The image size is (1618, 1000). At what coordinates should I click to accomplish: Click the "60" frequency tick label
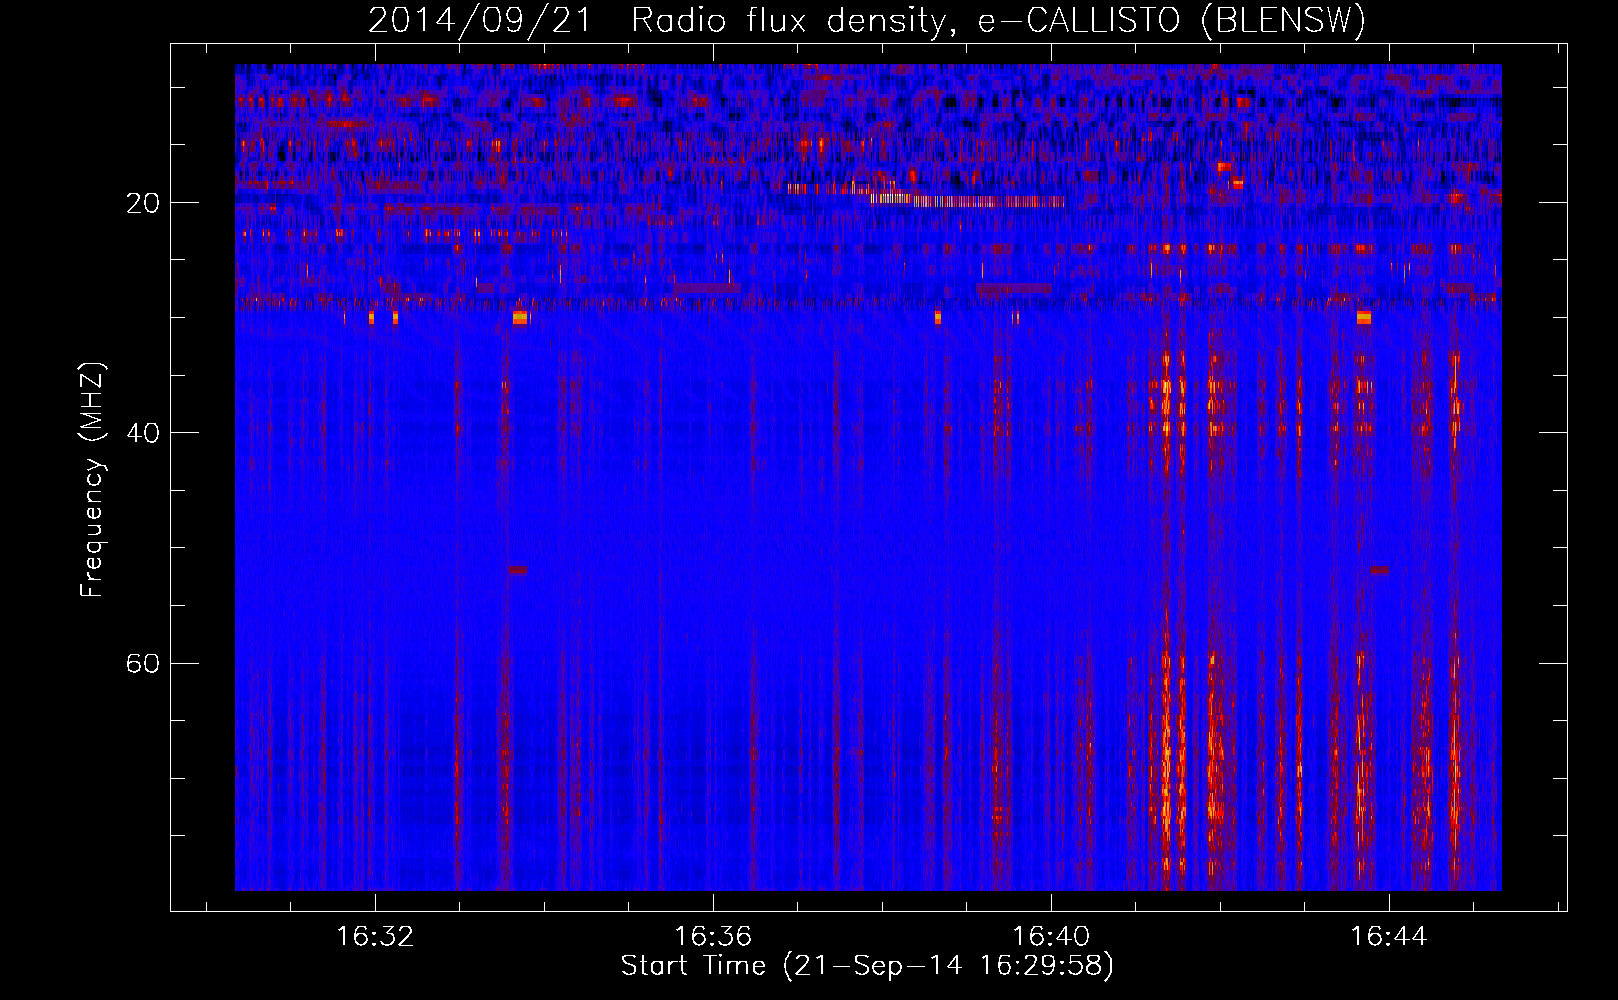144,664
